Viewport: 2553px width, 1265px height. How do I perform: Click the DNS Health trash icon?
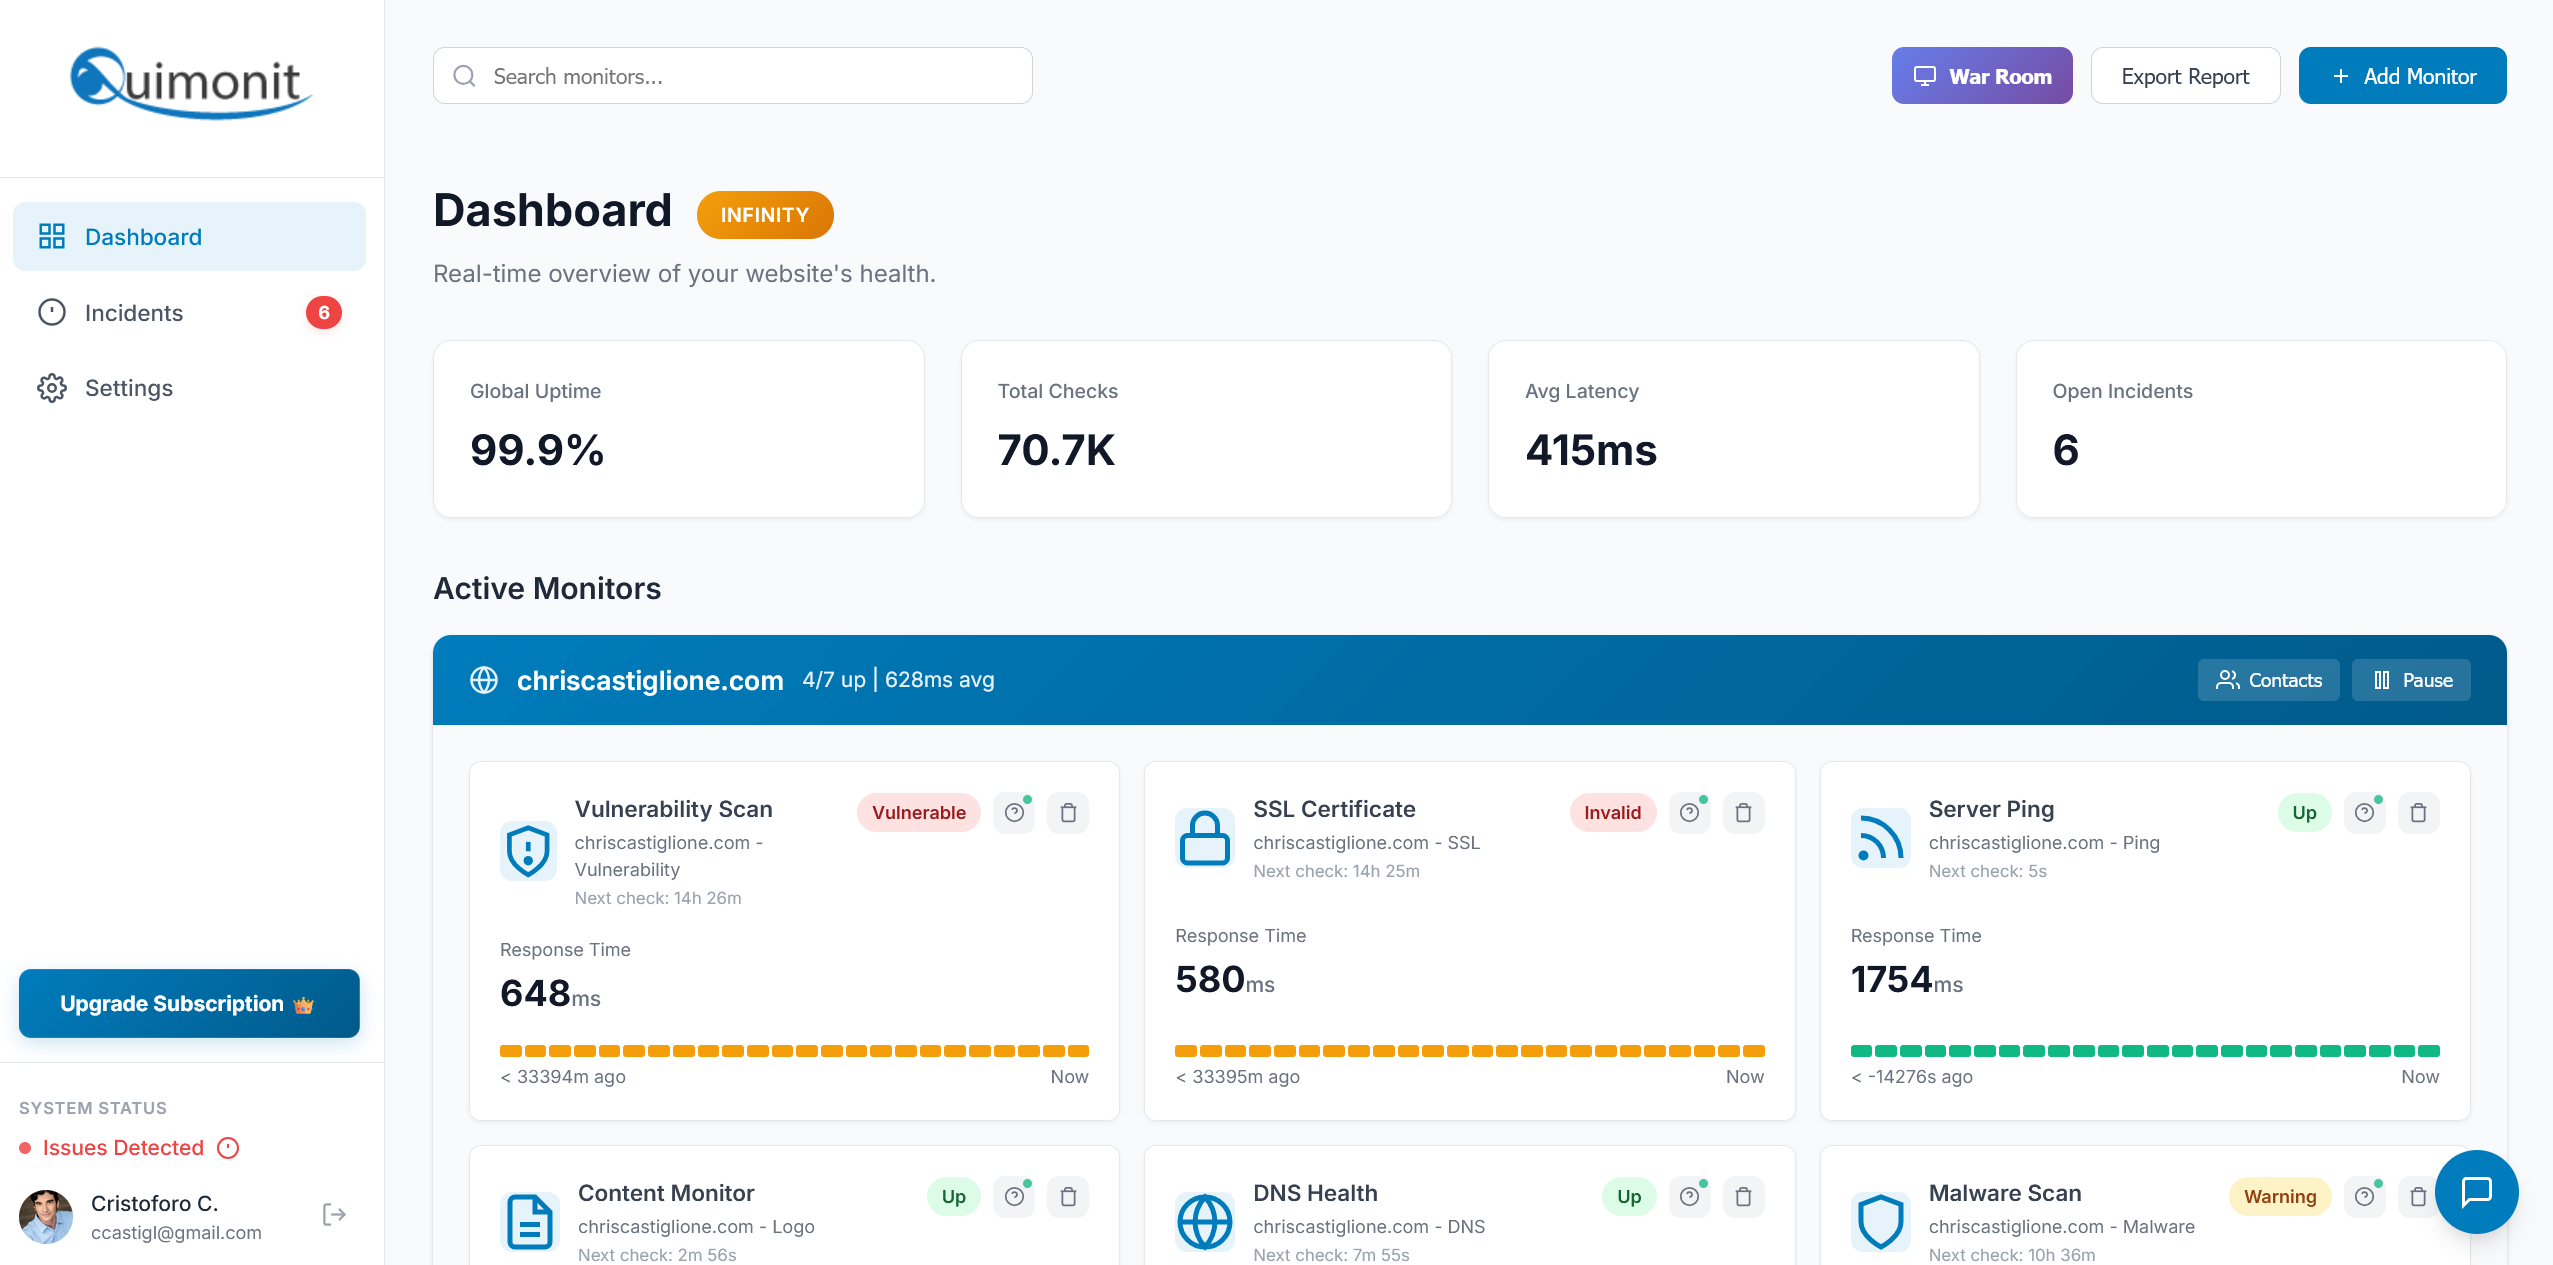[x=1743, y=1197]
